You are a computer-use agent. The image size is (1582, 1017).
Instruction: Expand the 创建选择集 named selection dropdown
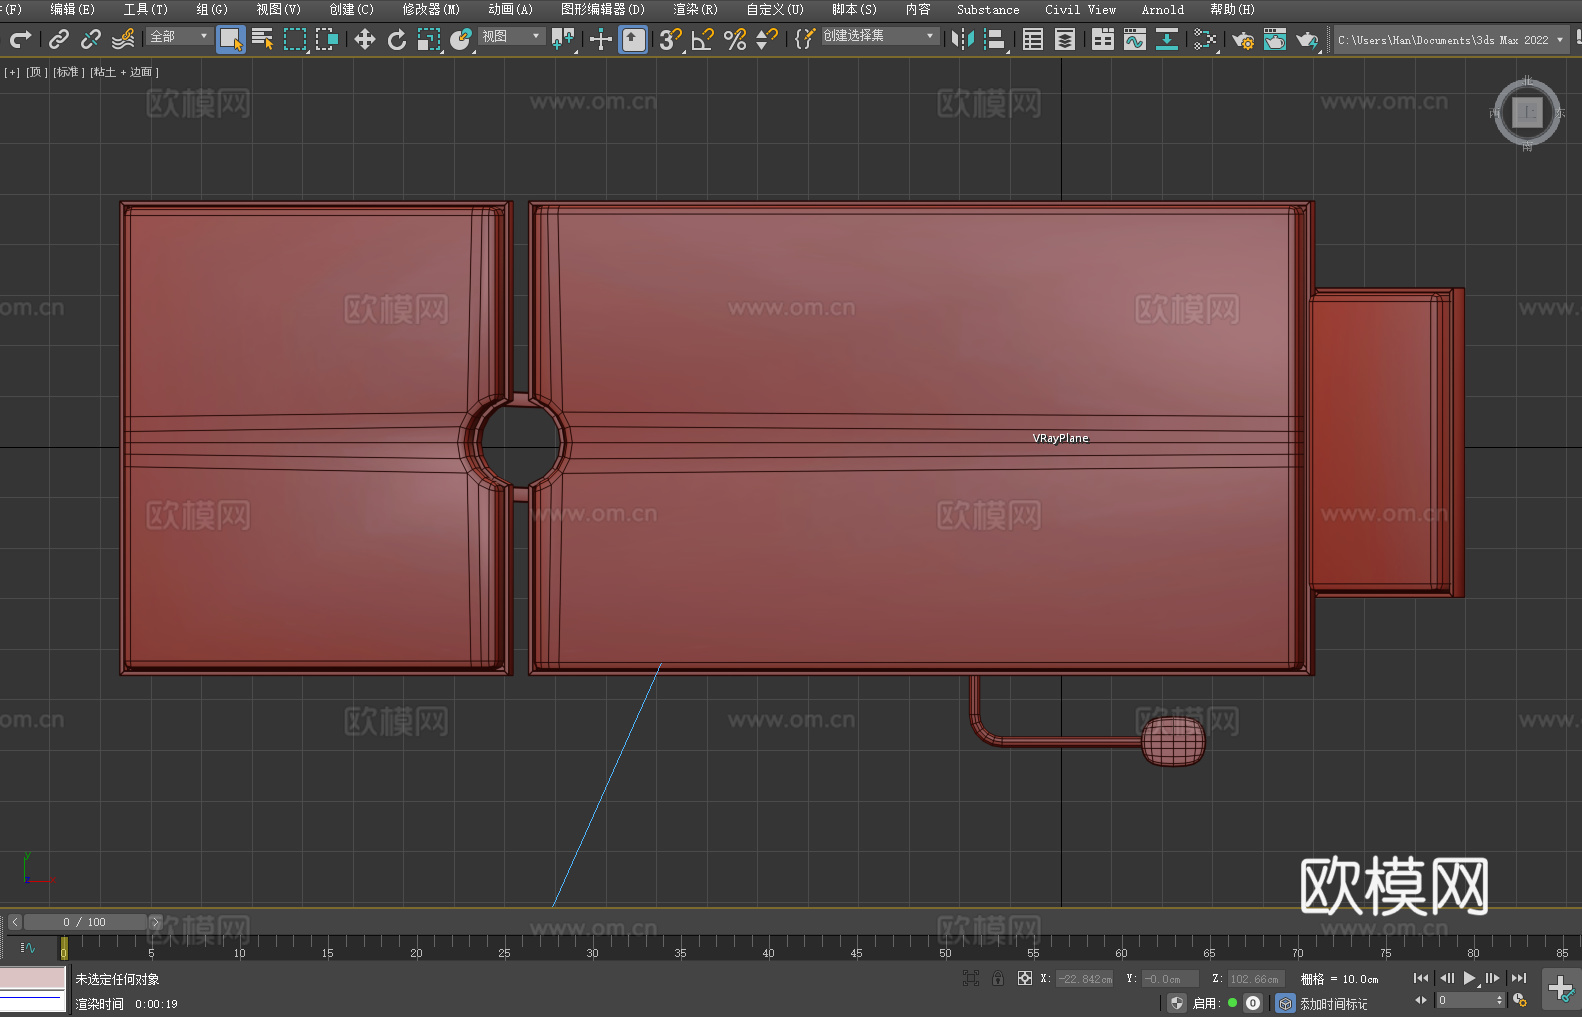pyautogui.click(x=879, y=36)
